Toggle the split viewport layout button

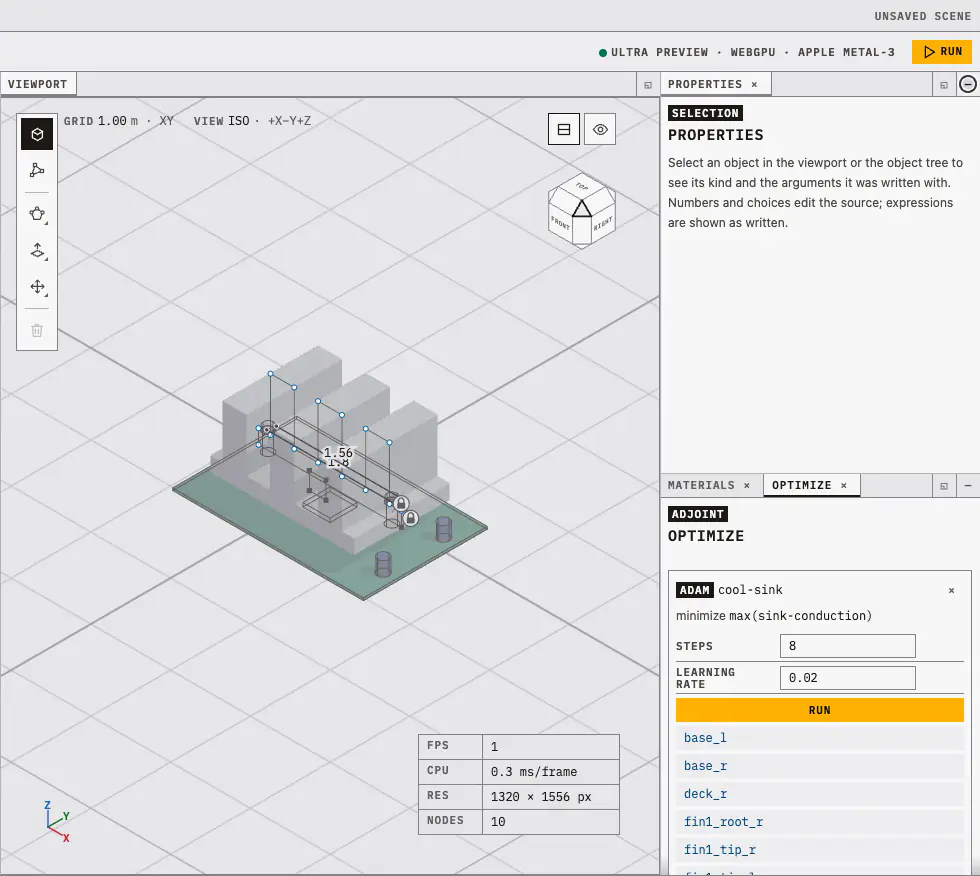[564, 129]
